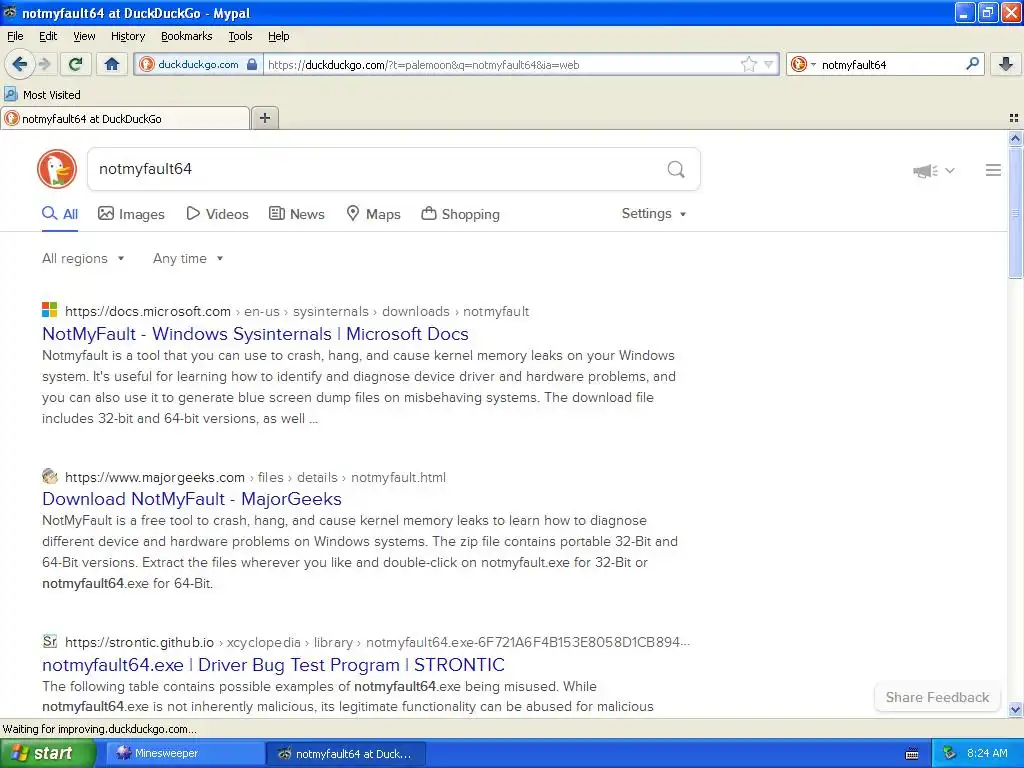Open notmyfault64.exe Driver Bug Test Program link
The width and height of the screenshot is (1024, 768).
pos(273,665)
